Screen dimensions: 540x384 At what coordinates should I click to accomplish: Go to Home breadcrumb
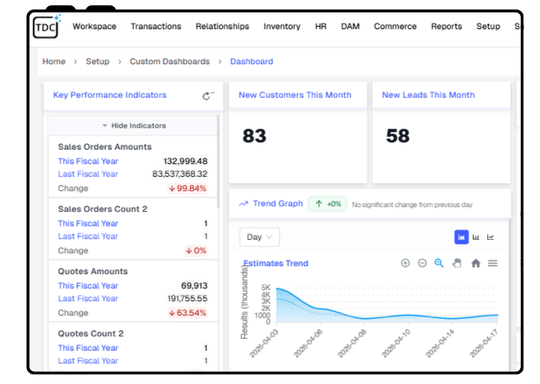point(54,61)
